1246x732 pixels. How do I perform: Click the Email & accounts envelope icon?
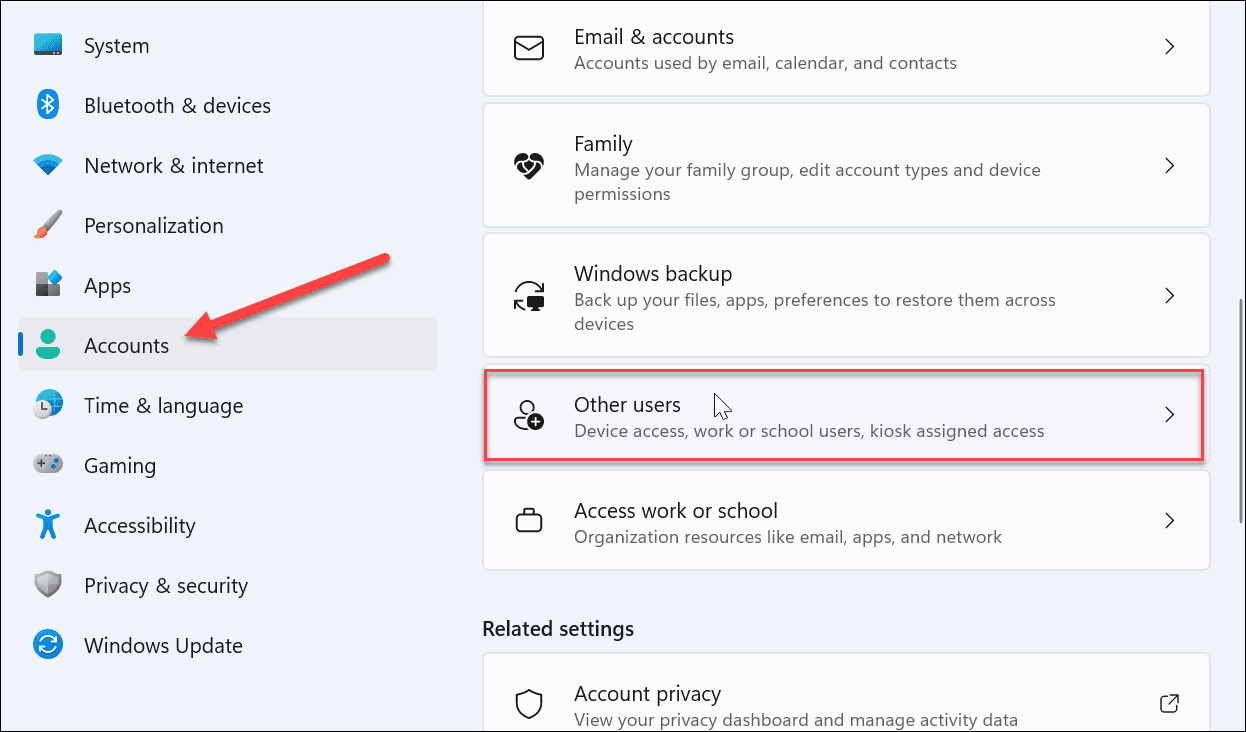click(x=529, y=47)
